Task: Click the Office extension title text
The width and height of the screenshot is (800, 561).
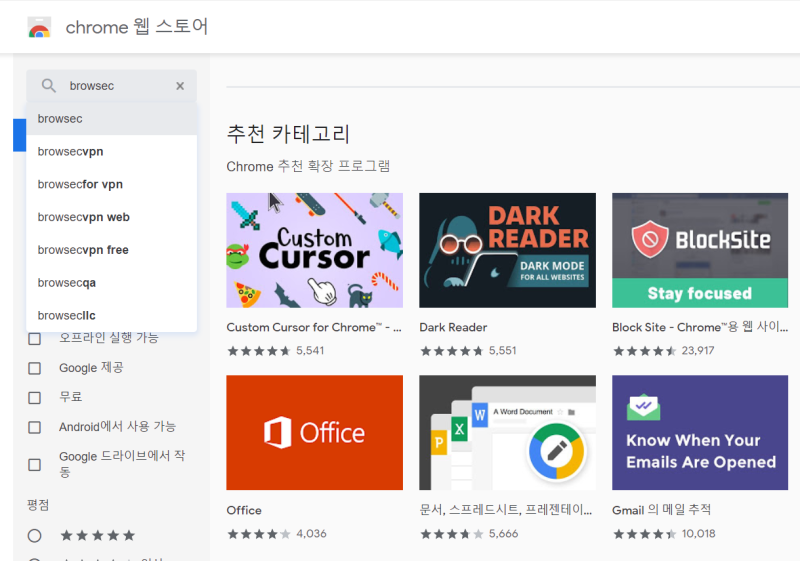Action: coord(244,511)
